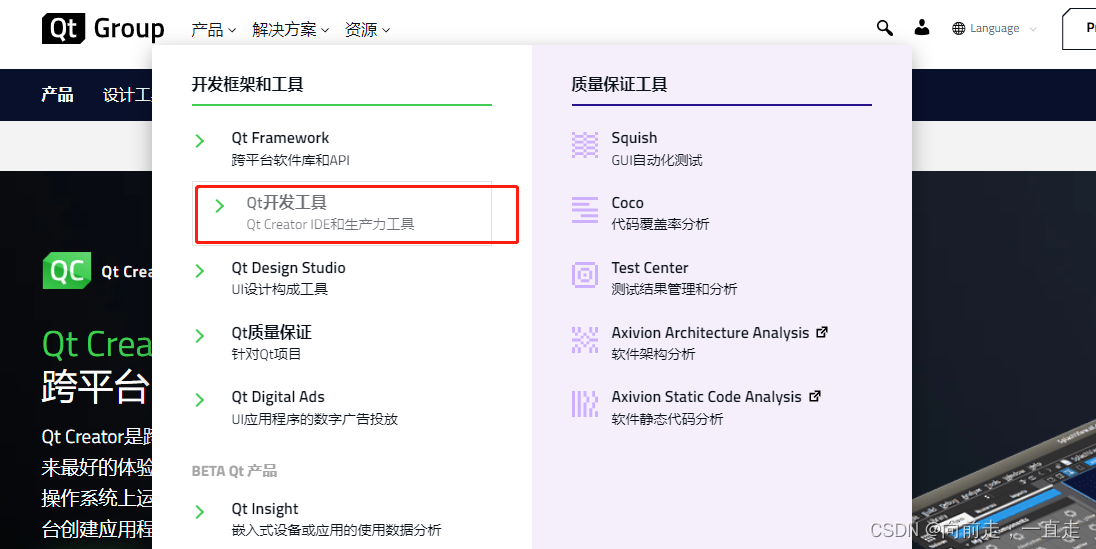The height and width of the screenshot is (549, 1096).
Task: Click the Coco product icon
Action: 585,210
